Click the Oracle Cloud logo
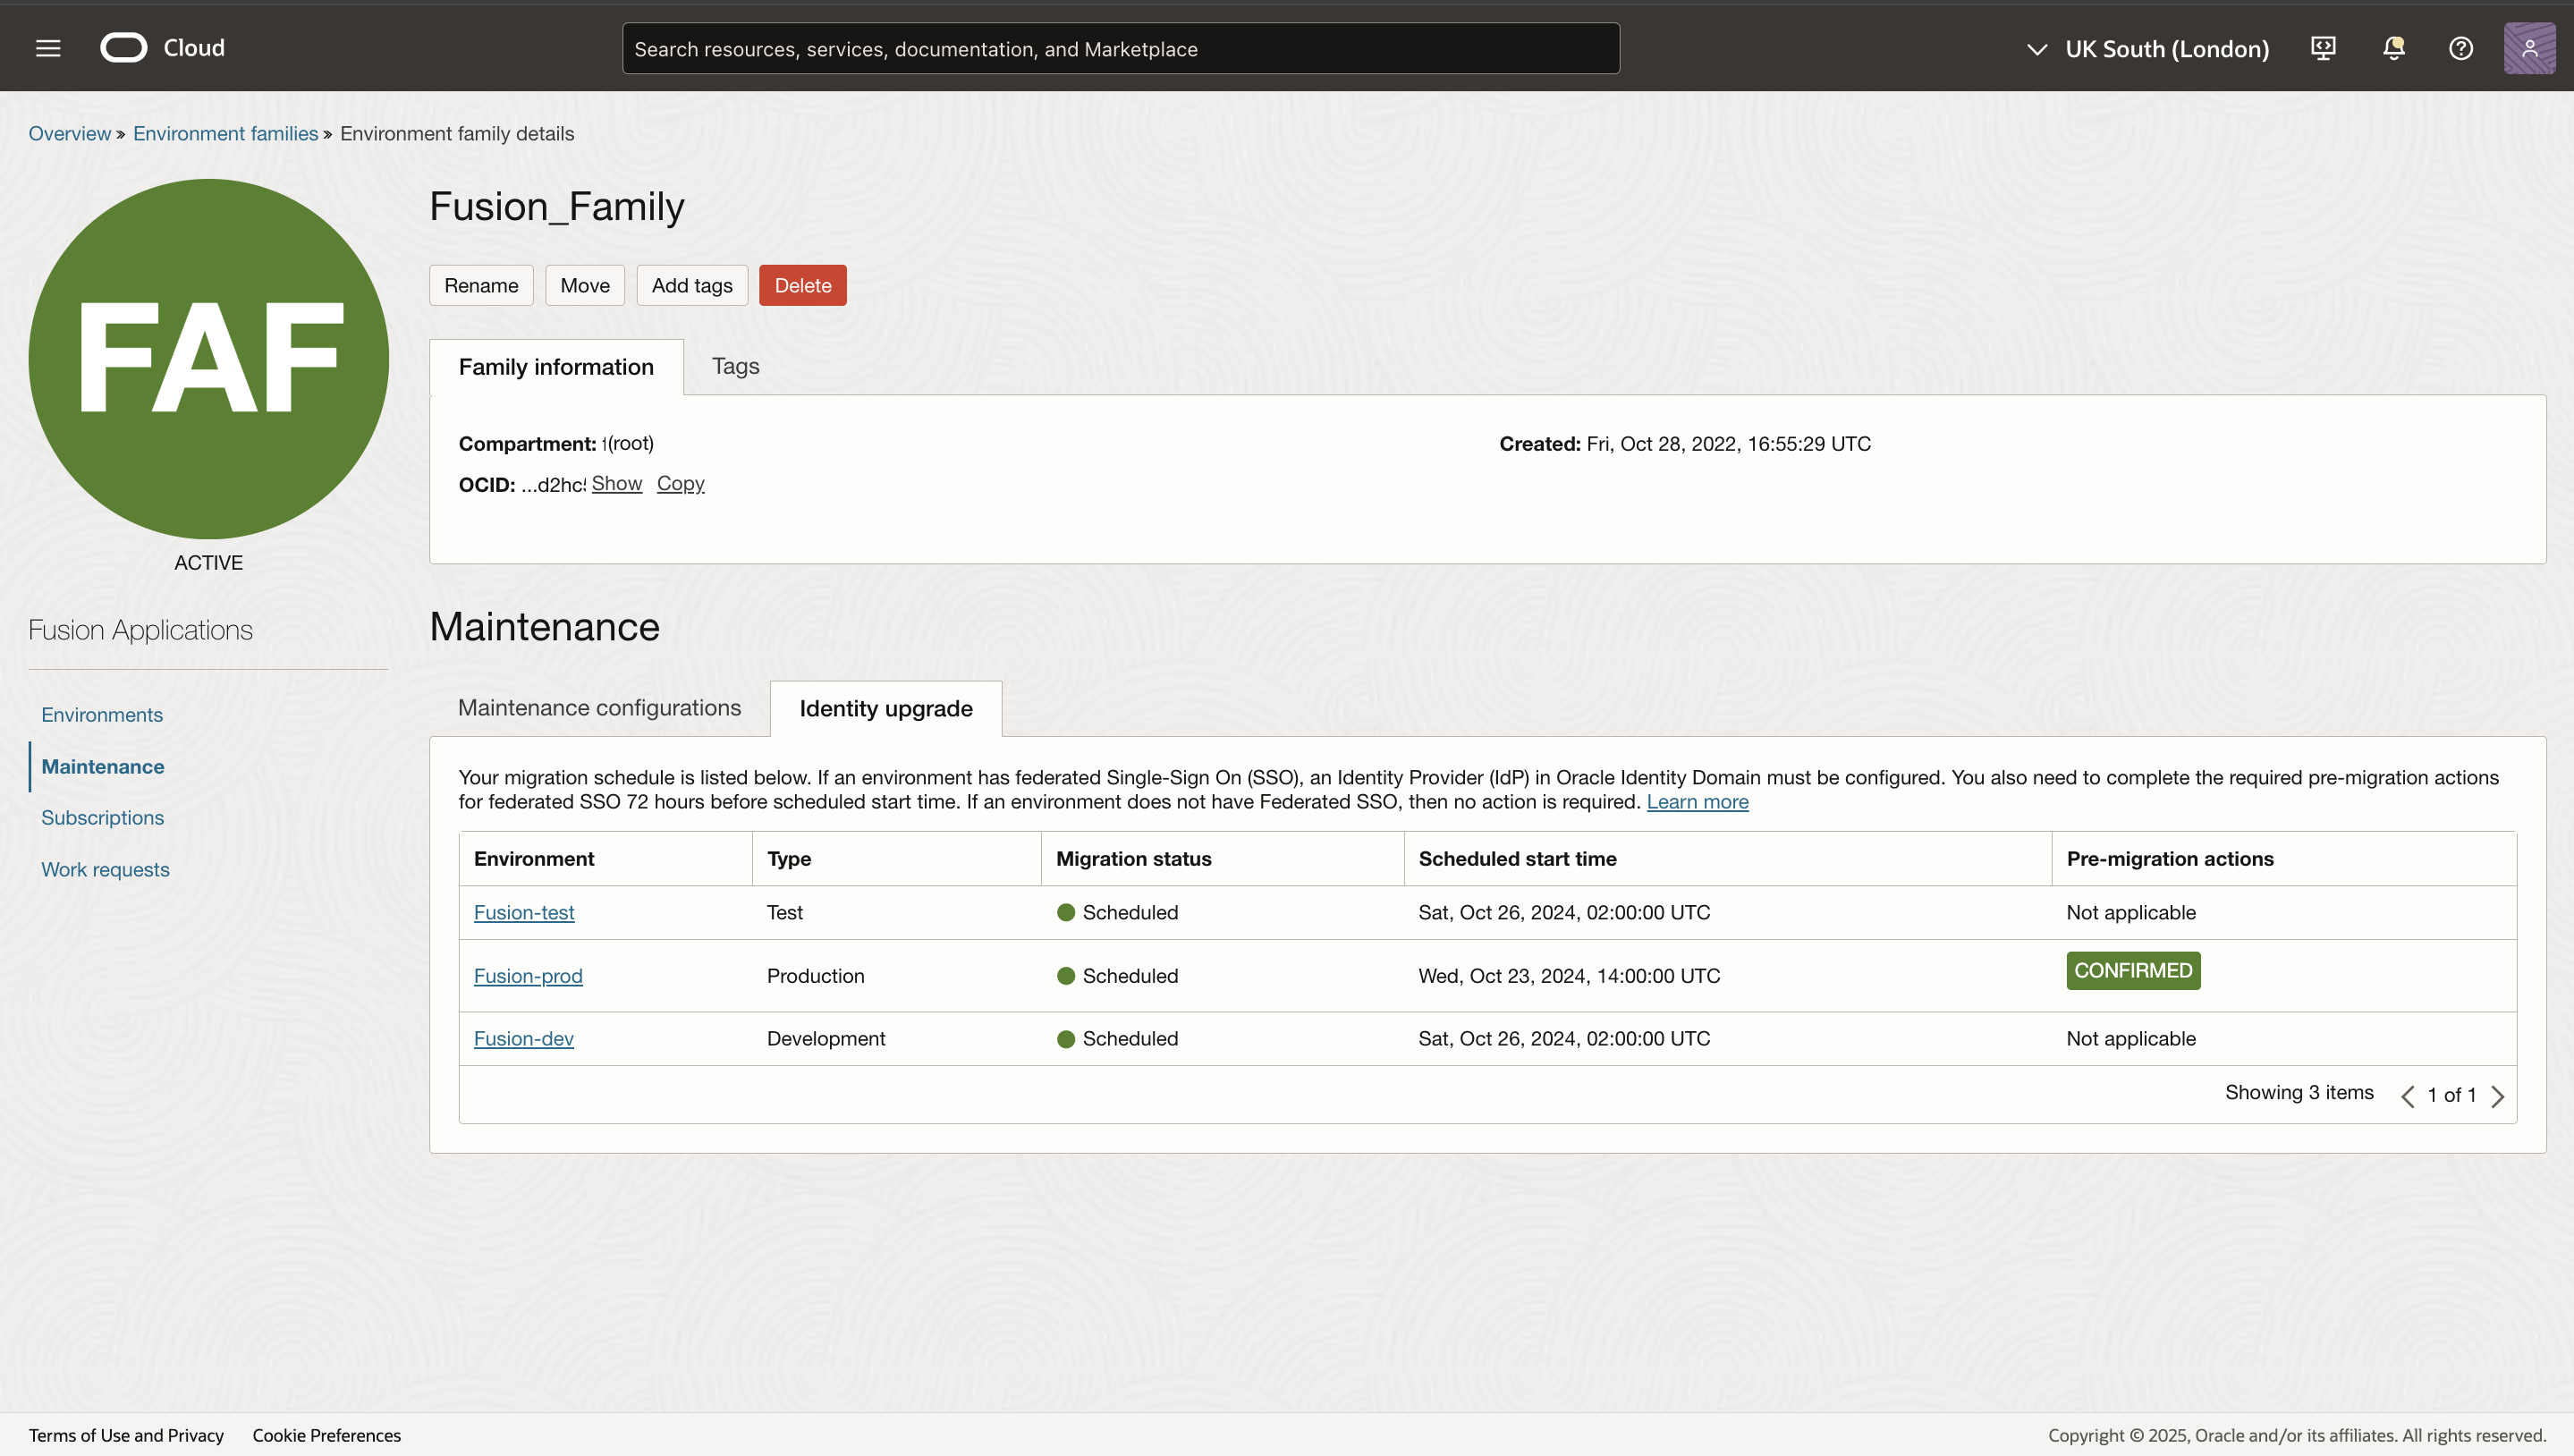This screenshot has width=2574, height=1456. 162,48
